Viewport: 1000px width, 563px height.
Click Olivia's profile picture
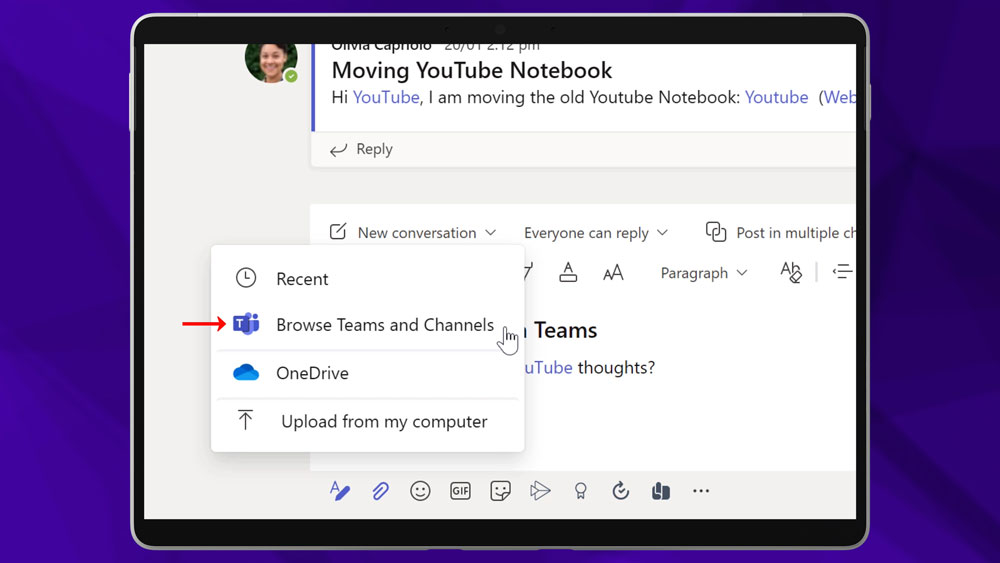[271, 62]
